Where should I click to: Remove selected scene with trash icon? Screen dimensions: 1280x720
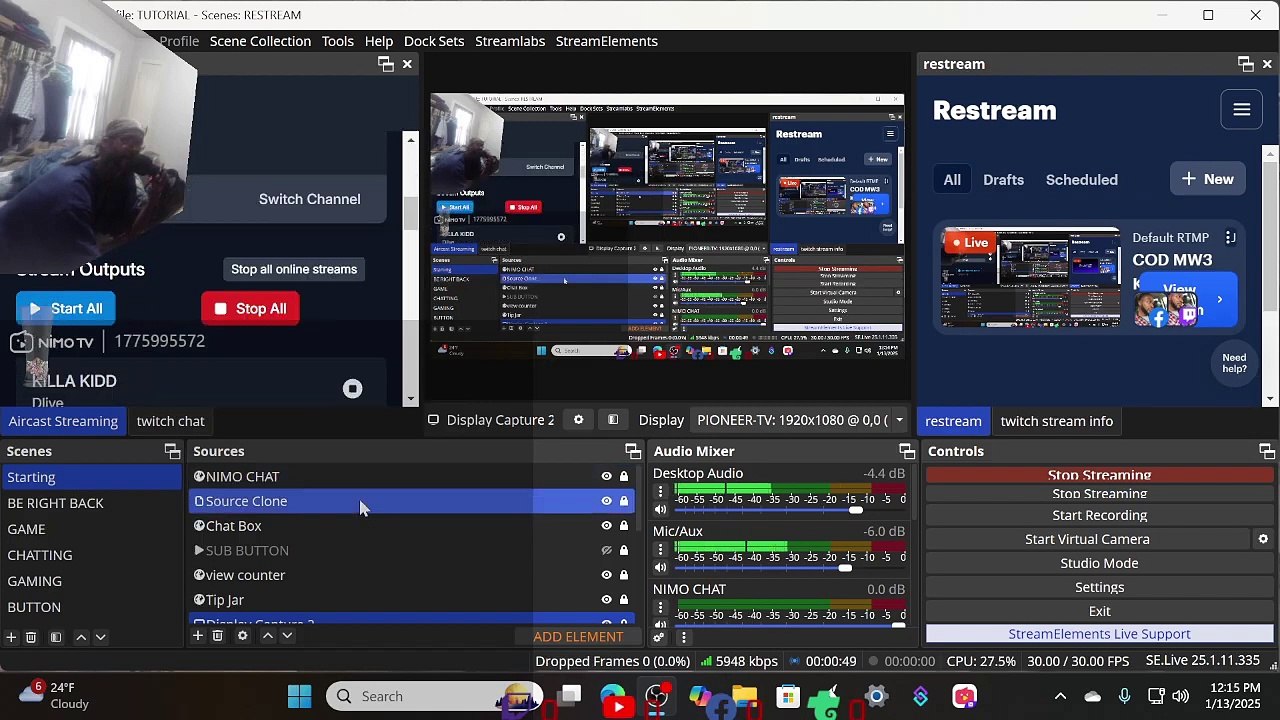[31, 637]
